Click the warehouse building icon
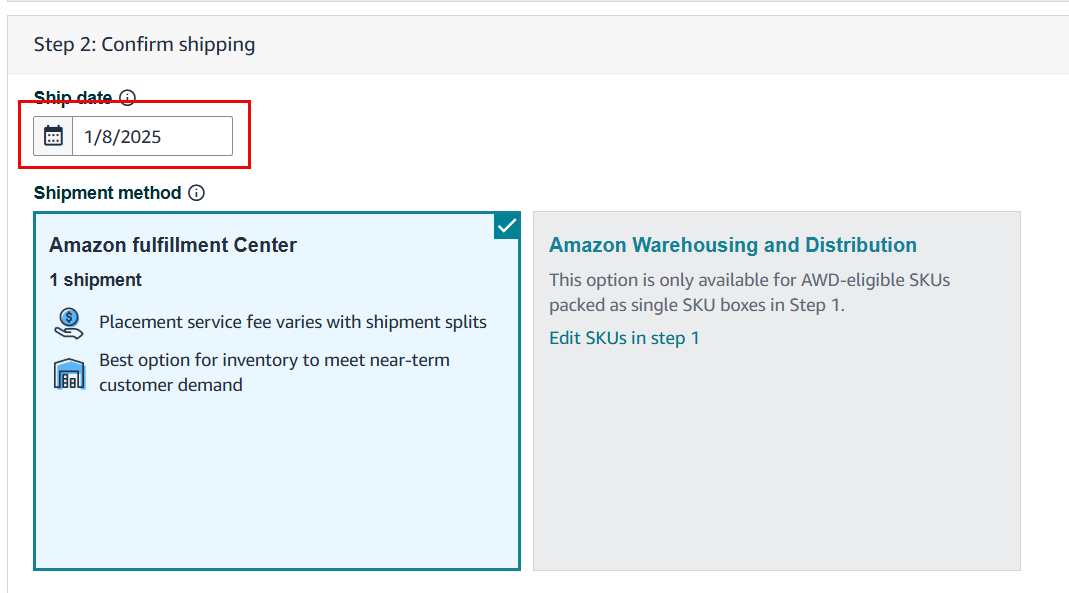1069x593 pixels. [69, 374]
